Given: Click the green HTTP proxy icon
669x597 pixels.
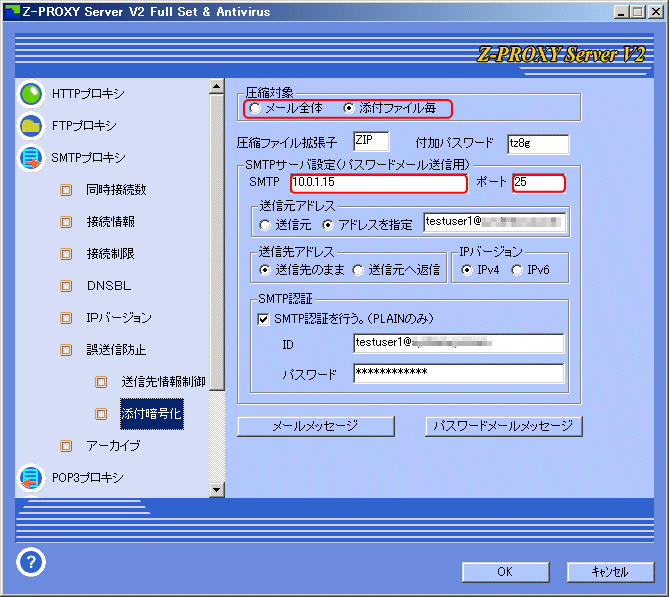Looking at the screenshot, I should point(31,94).
